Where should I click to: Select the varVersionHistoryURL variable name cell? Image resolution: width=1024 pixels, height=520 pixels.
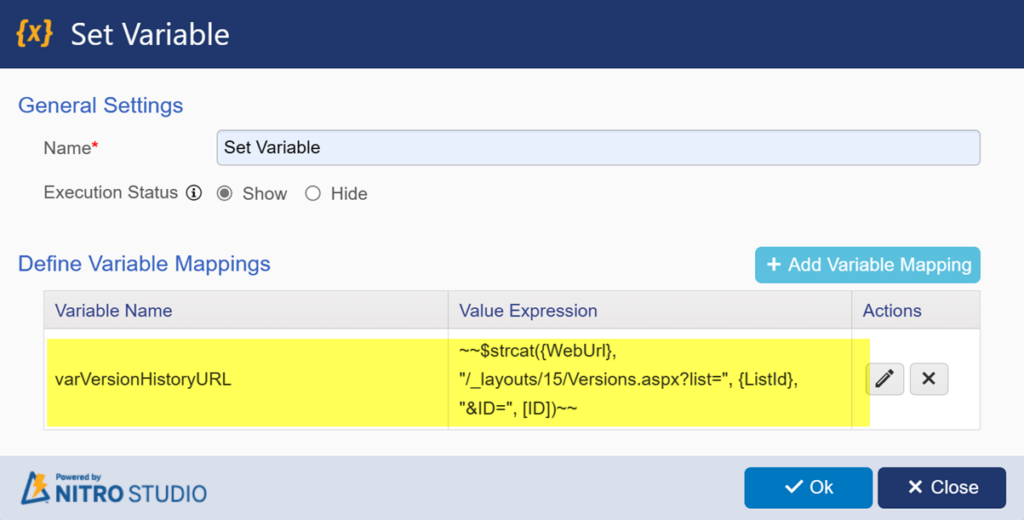[x=143, y=379]
